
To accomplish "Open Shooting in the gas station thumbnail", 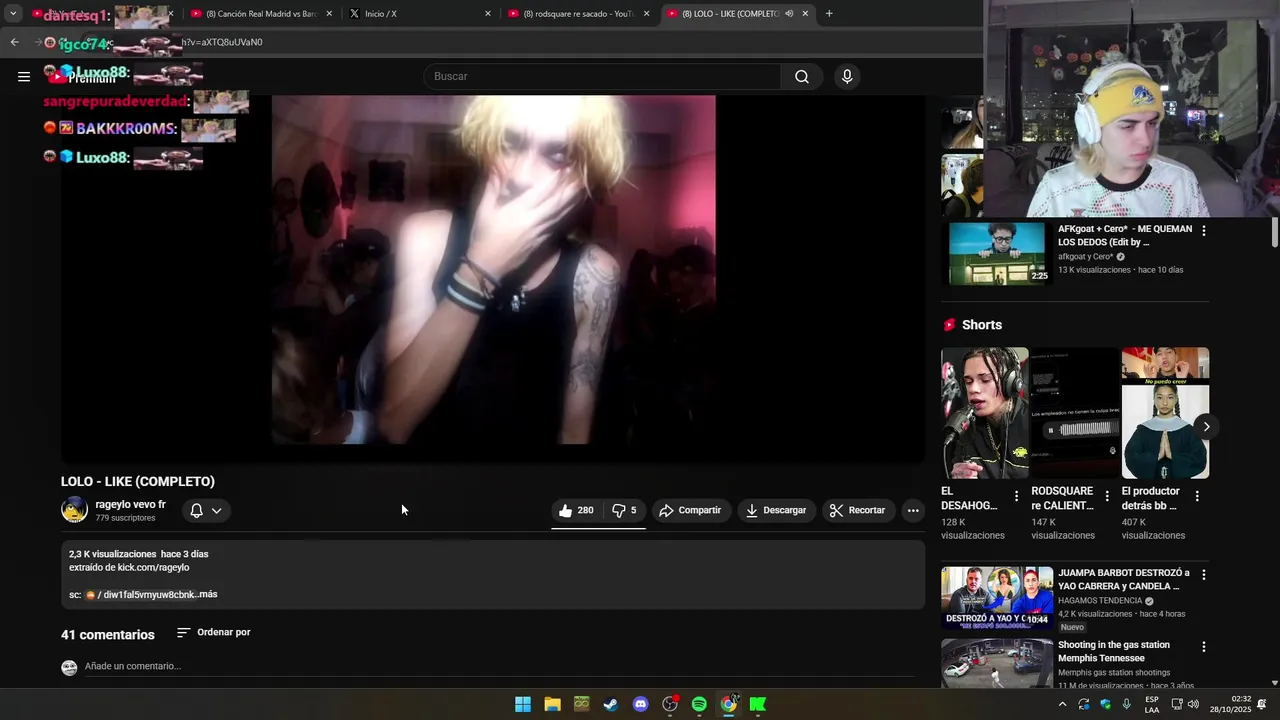I will pos(997,663).
